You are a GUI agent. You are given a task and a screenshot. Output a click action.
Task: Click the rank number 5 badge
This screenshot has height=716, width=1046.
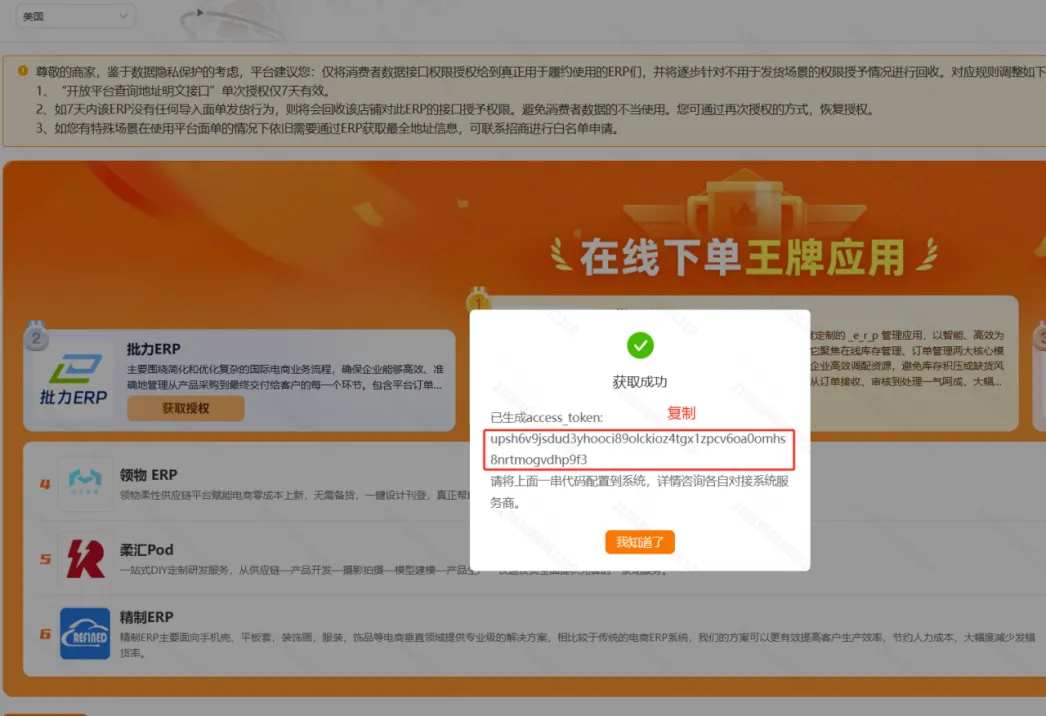pos(45,559)
